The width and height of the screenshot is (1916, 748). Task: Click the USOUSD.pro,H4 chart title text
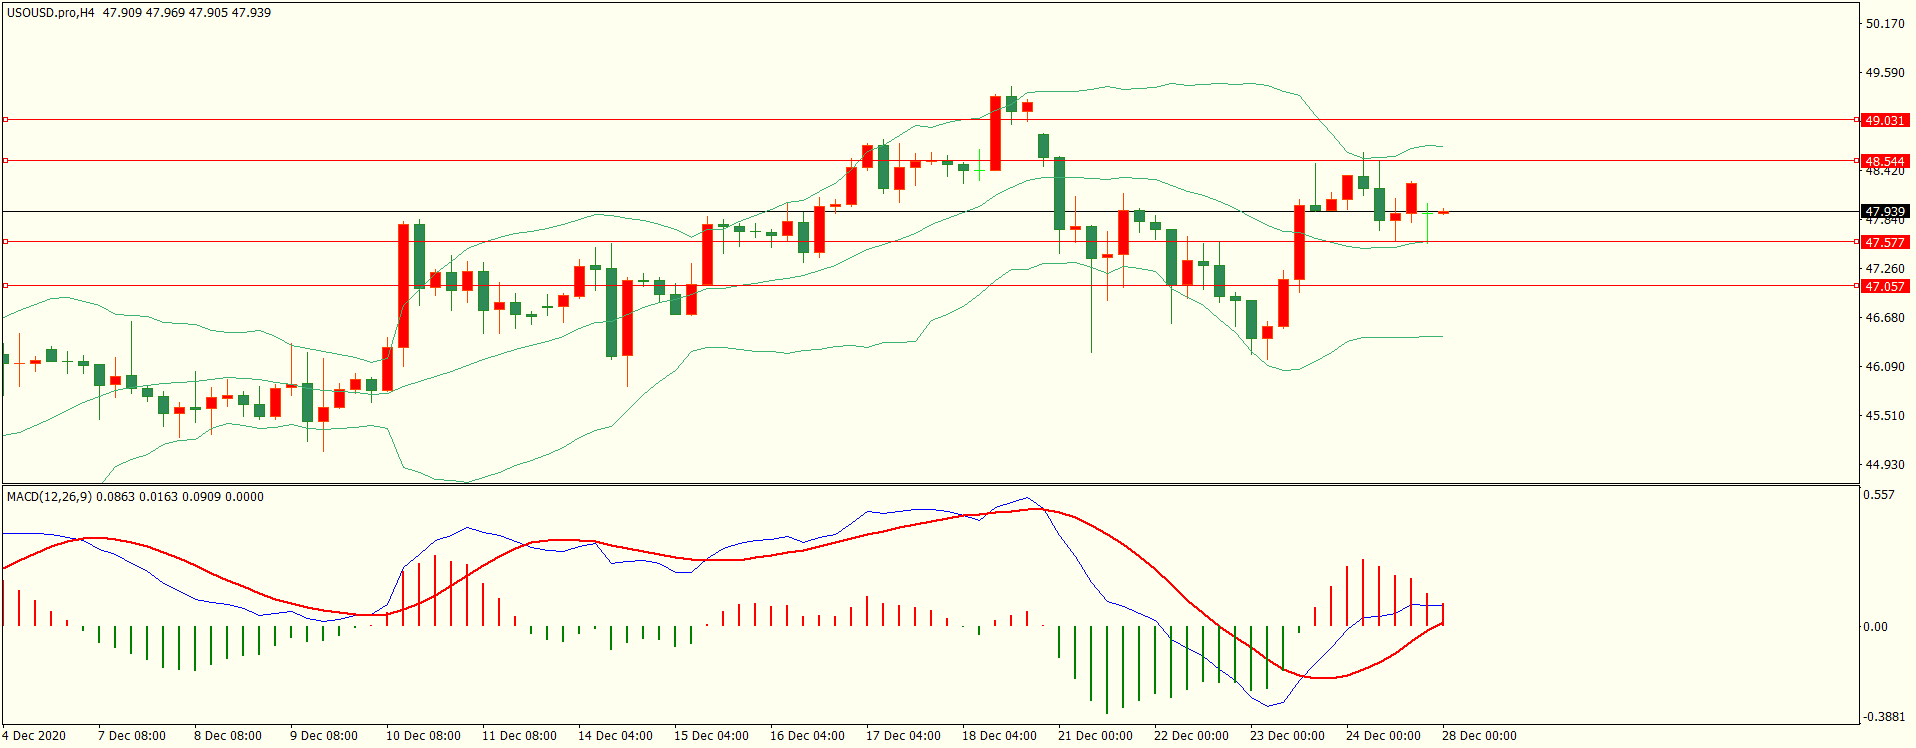[50, 13]
